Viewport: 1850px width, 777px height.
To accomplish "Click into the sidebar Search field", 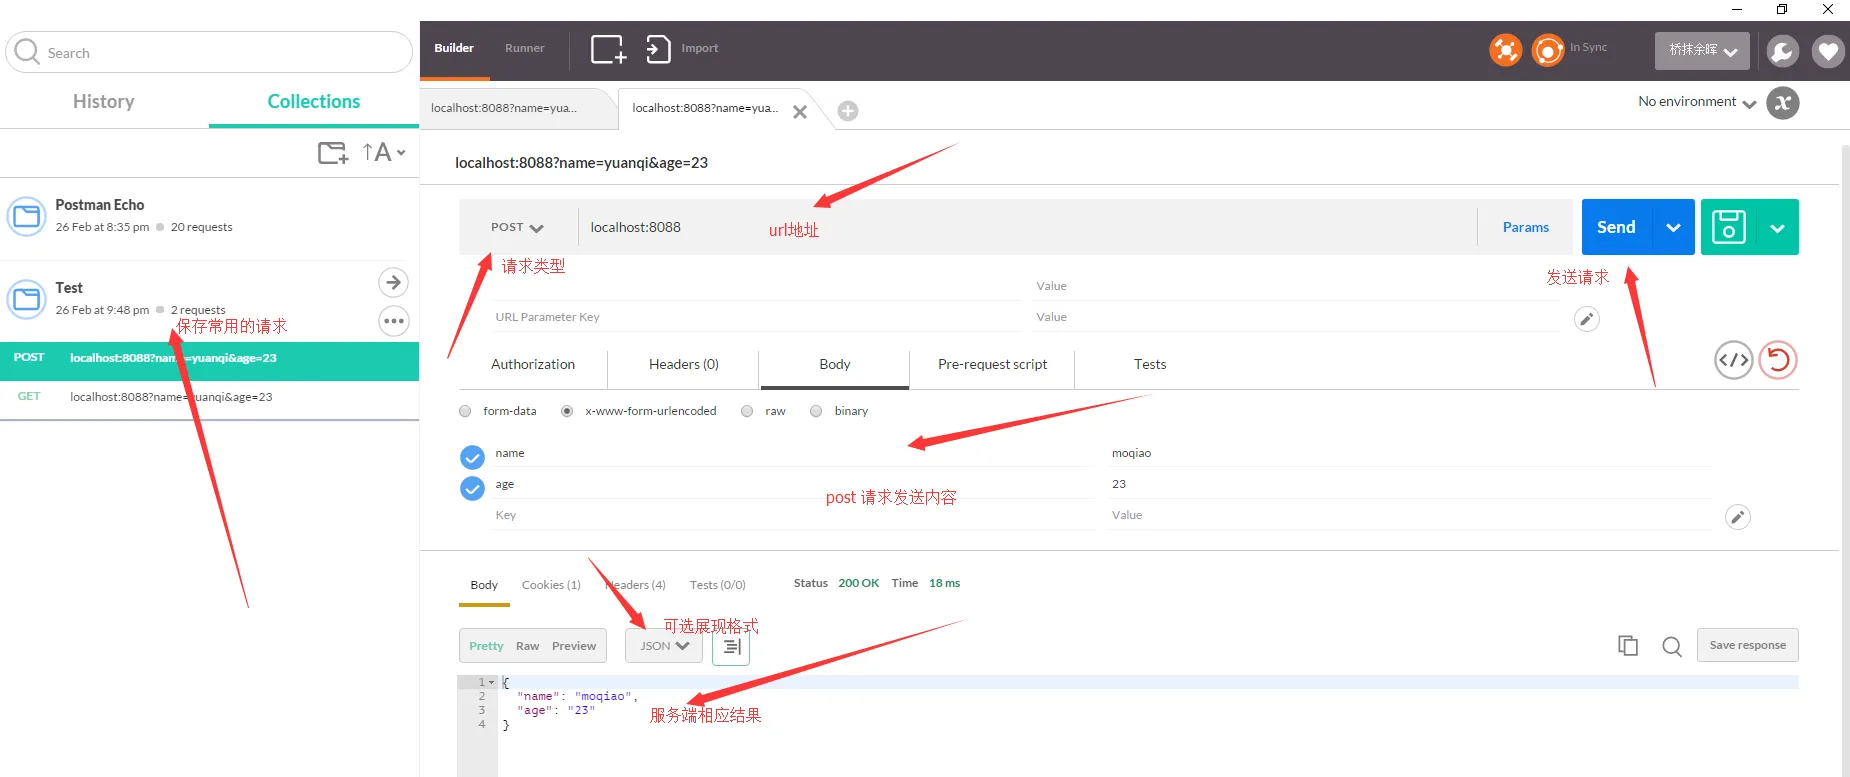I will click(x=209, y=52).
